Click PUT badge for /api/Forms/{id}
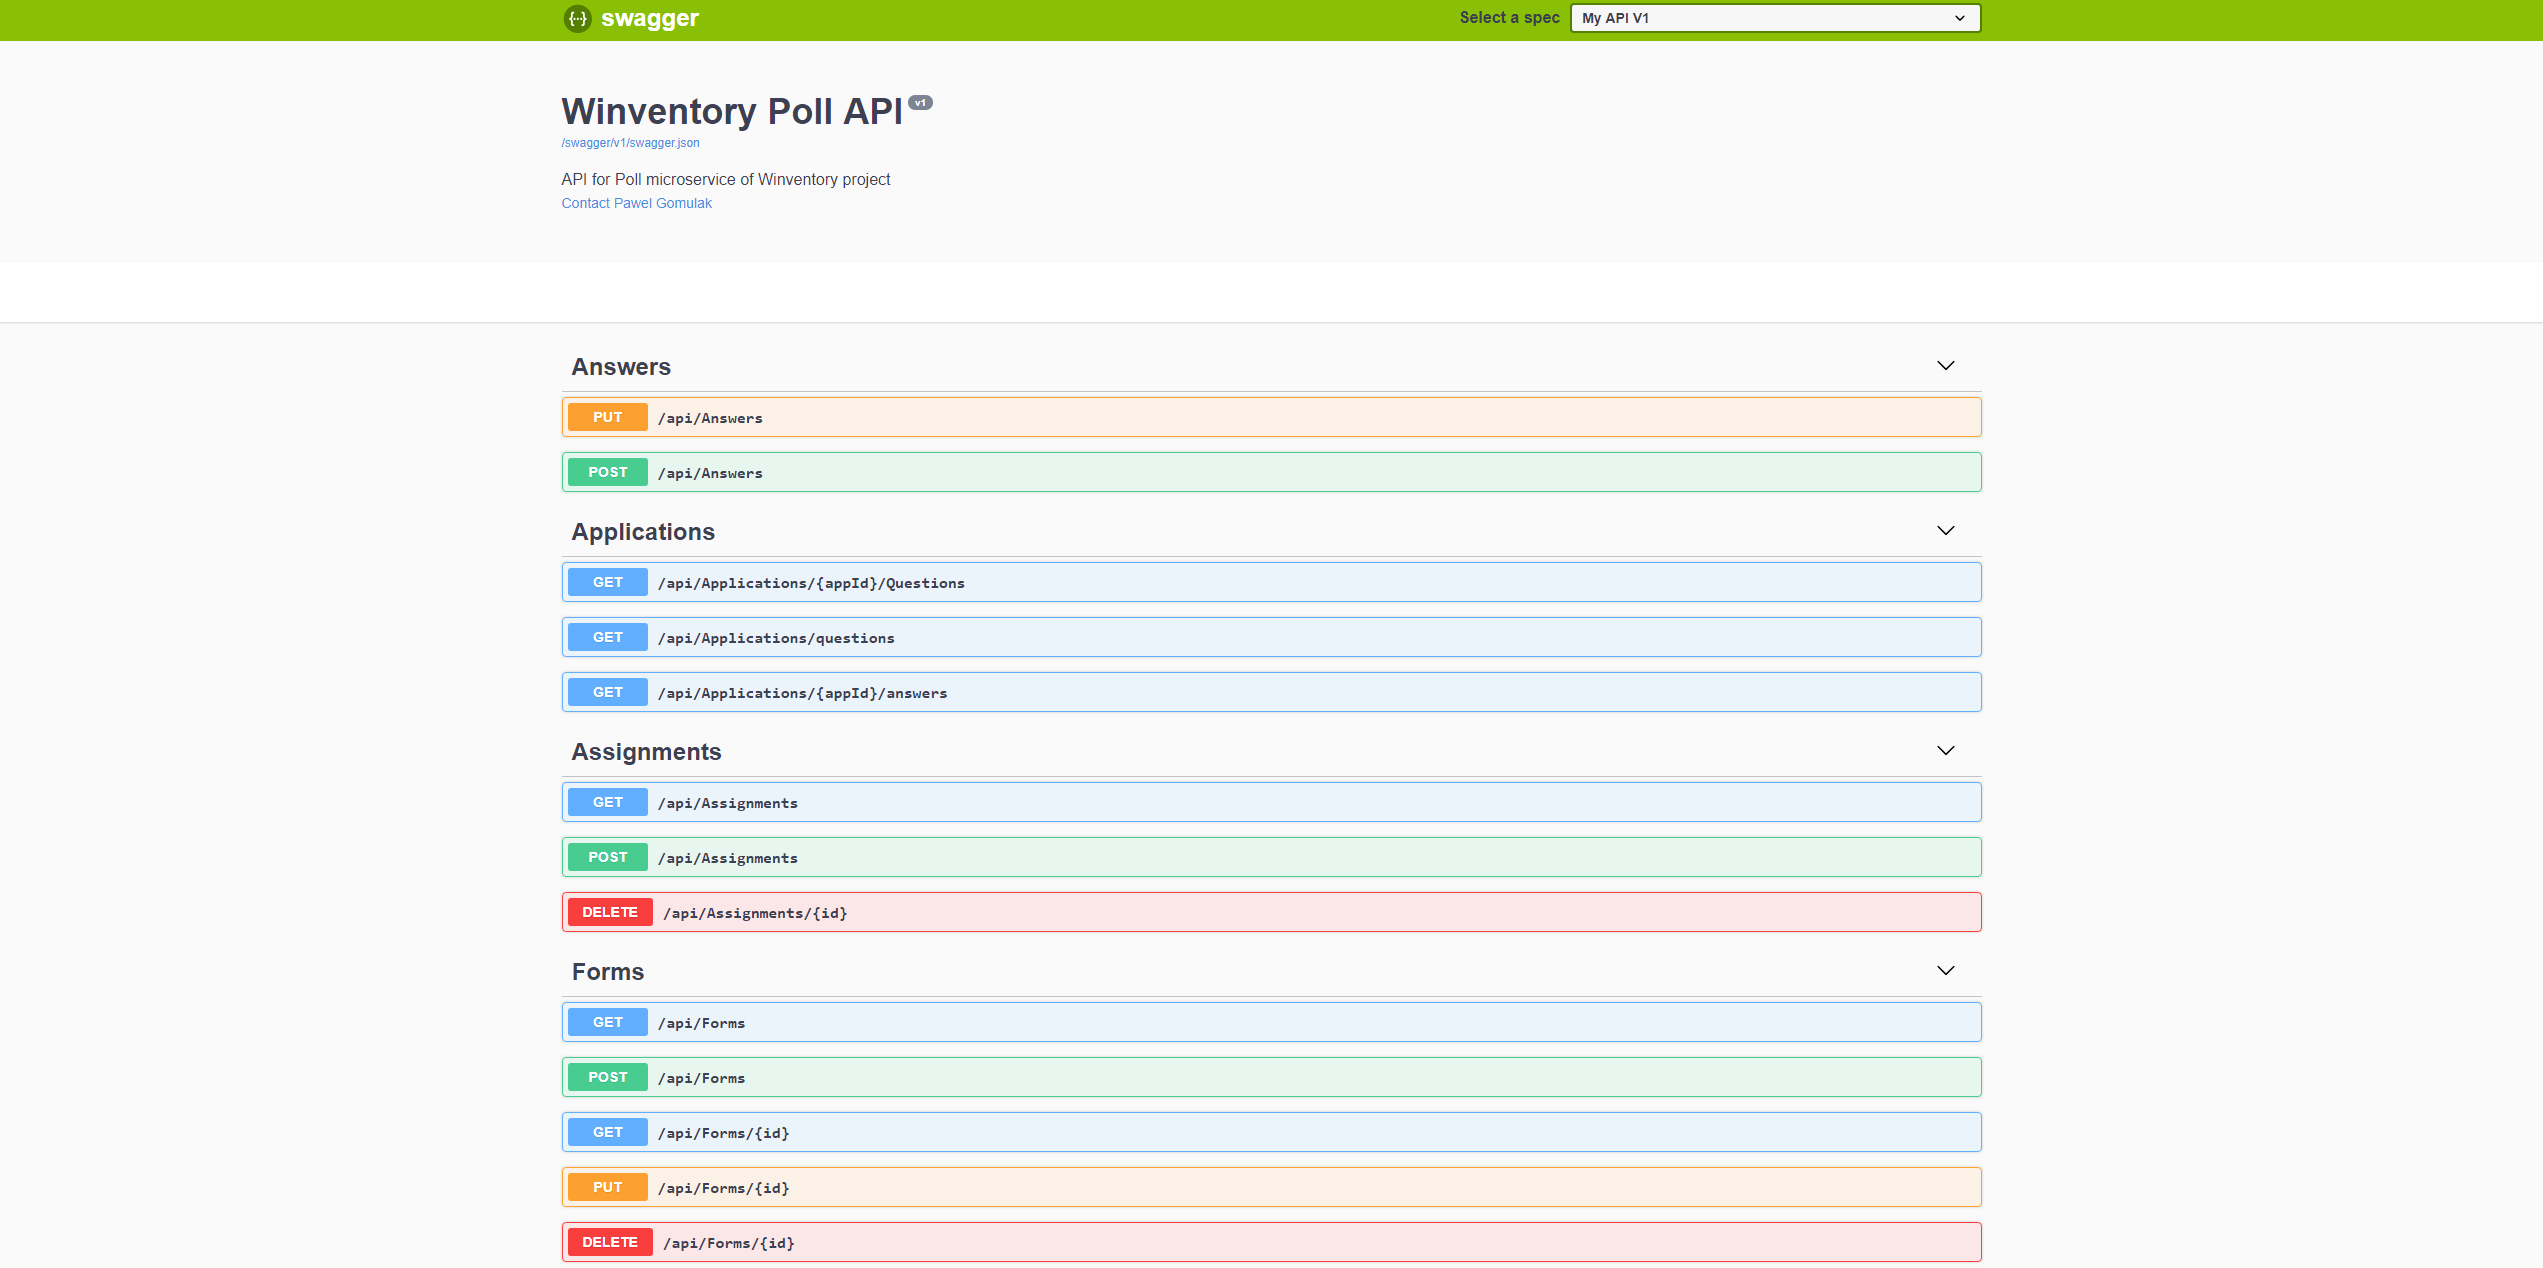The height and width of the screenshot is (1268, 2543). (607, 1187)
